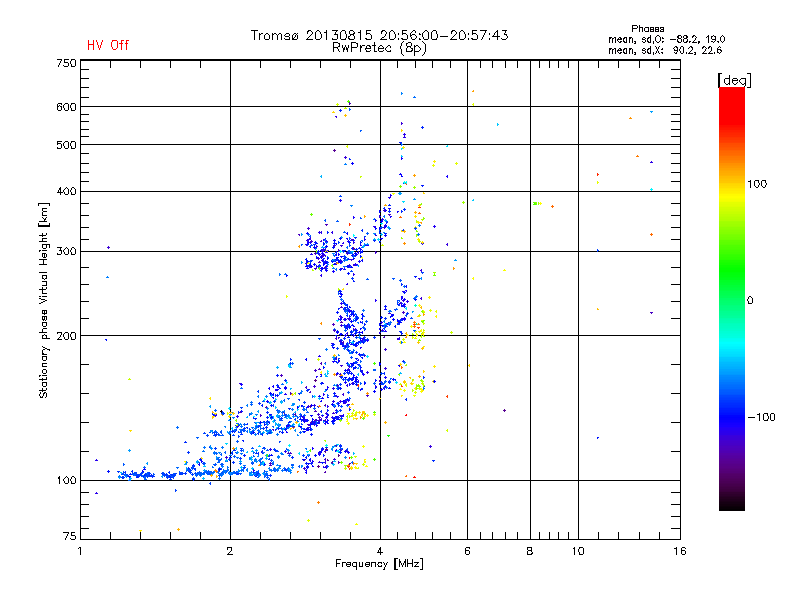Click the '500' height axis label
The height and width of the screenshot is (600, 800).
[66, 145]
